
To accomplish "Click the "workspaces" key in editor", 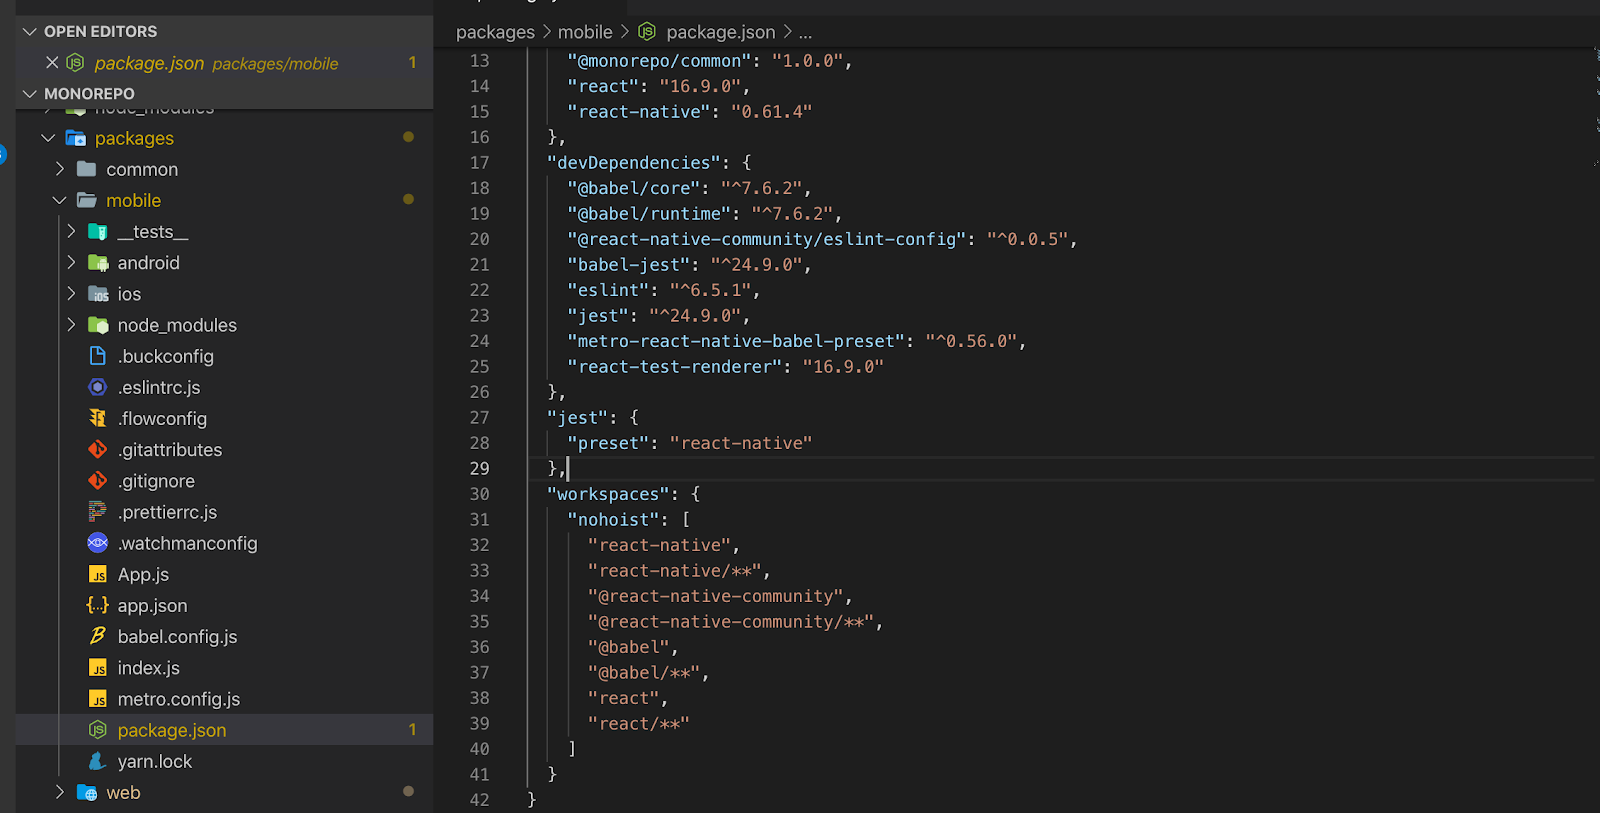I will 608,494.
